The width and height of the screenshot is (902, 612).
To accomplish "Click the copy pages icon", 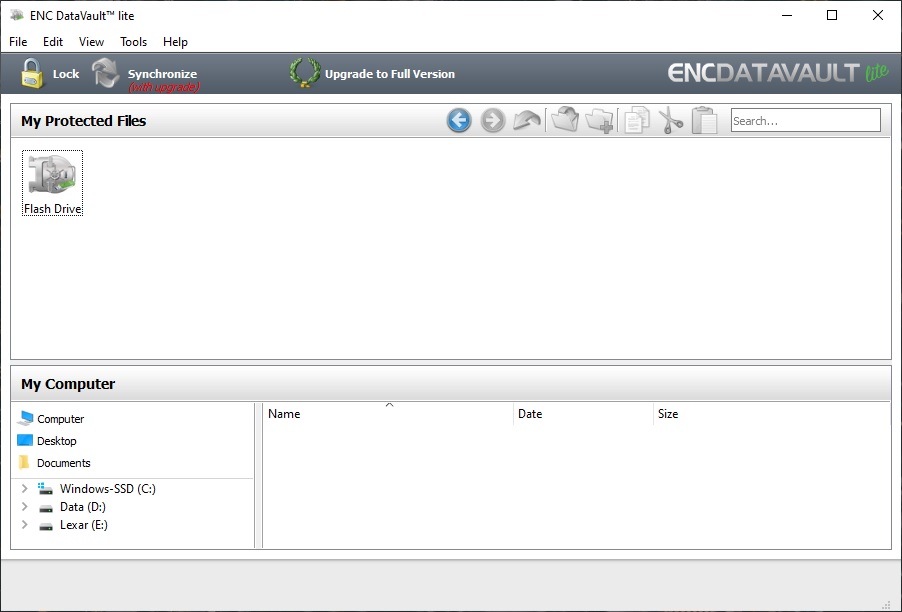I will point(637,120).
